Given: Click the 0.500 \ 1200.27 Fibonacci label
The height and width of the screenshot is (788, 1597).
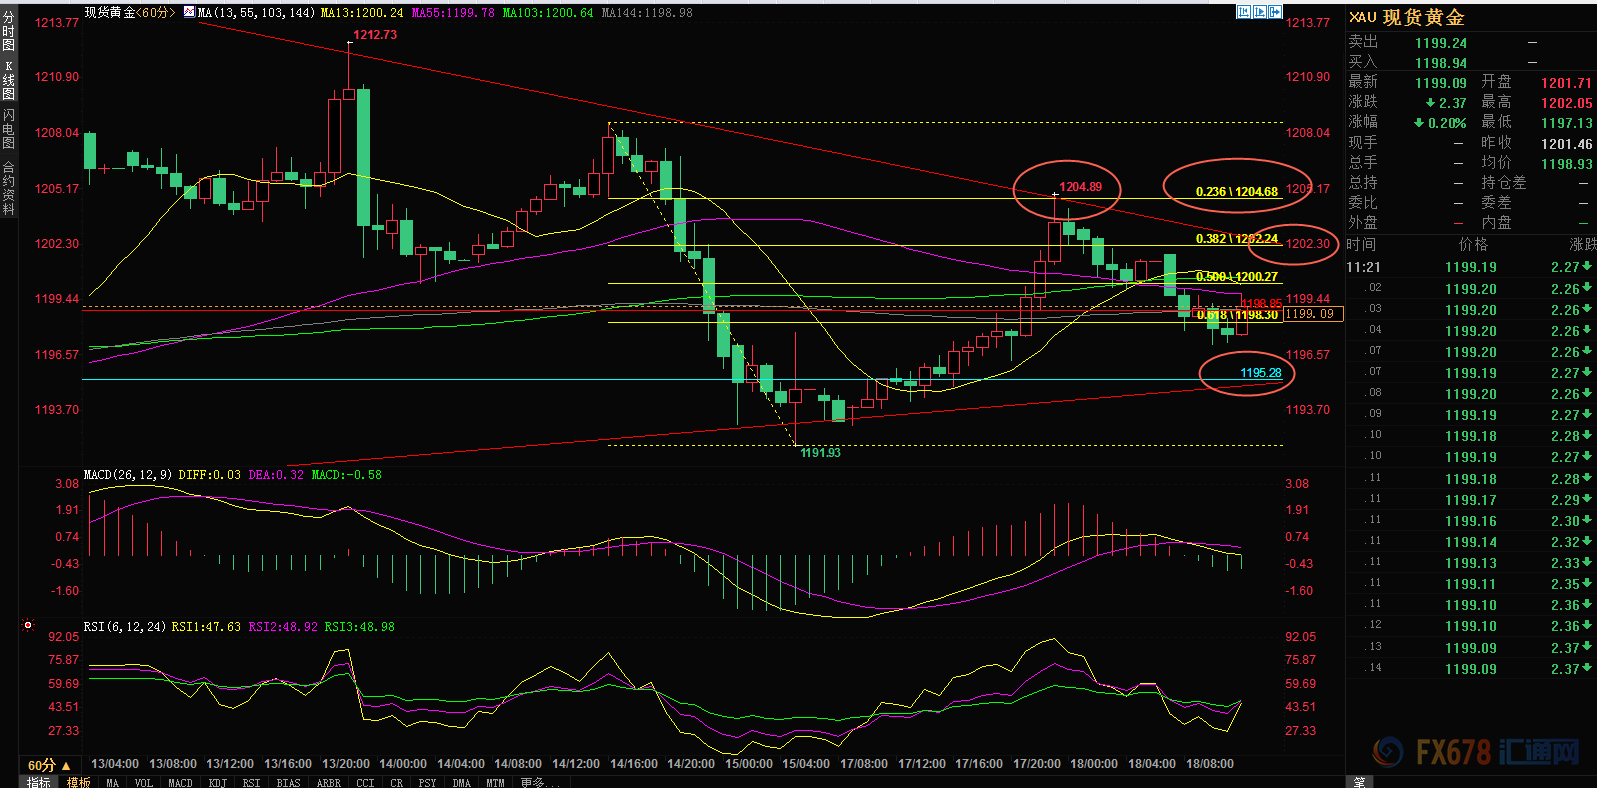Looking at the screenshot, I should click(x=1237, y=277).
